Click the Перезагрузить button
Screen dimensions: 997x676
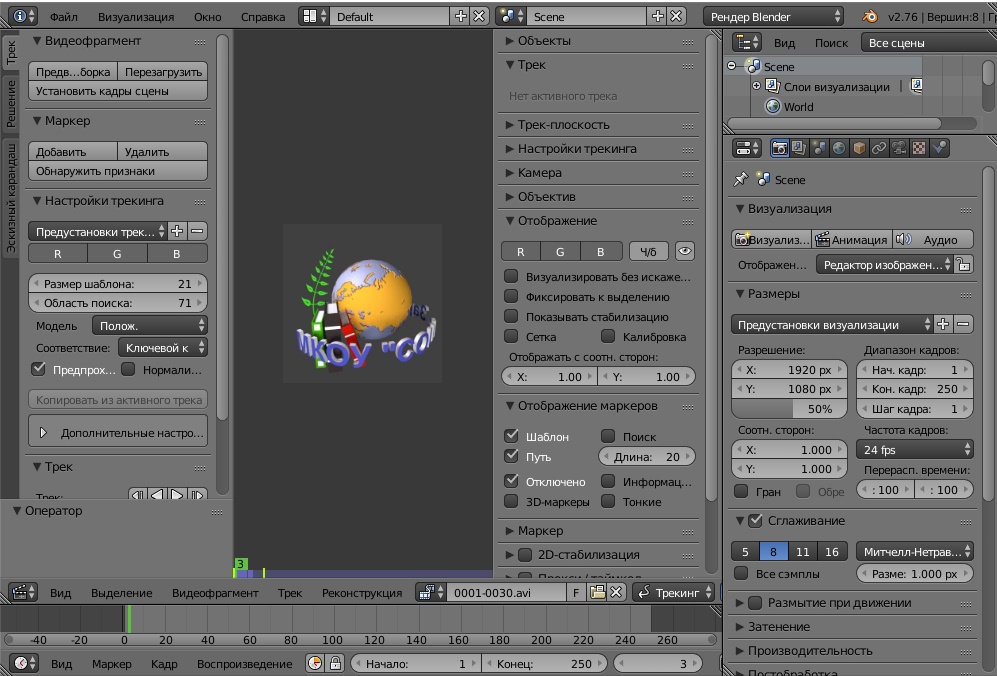click(163, 71)
